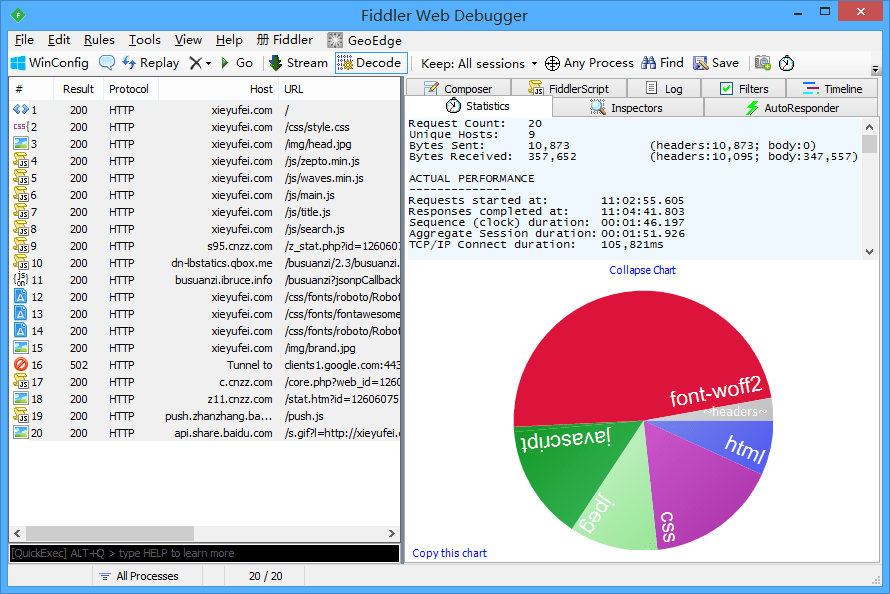
Task: Click the Remove X icon
Action: tap(195, 63)
